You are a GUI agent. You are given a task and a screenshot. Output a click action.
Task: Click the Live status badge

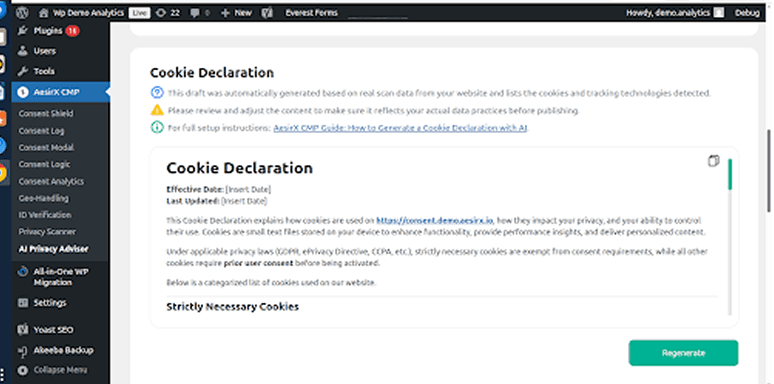pyautogui.click(x=139, y=13)
